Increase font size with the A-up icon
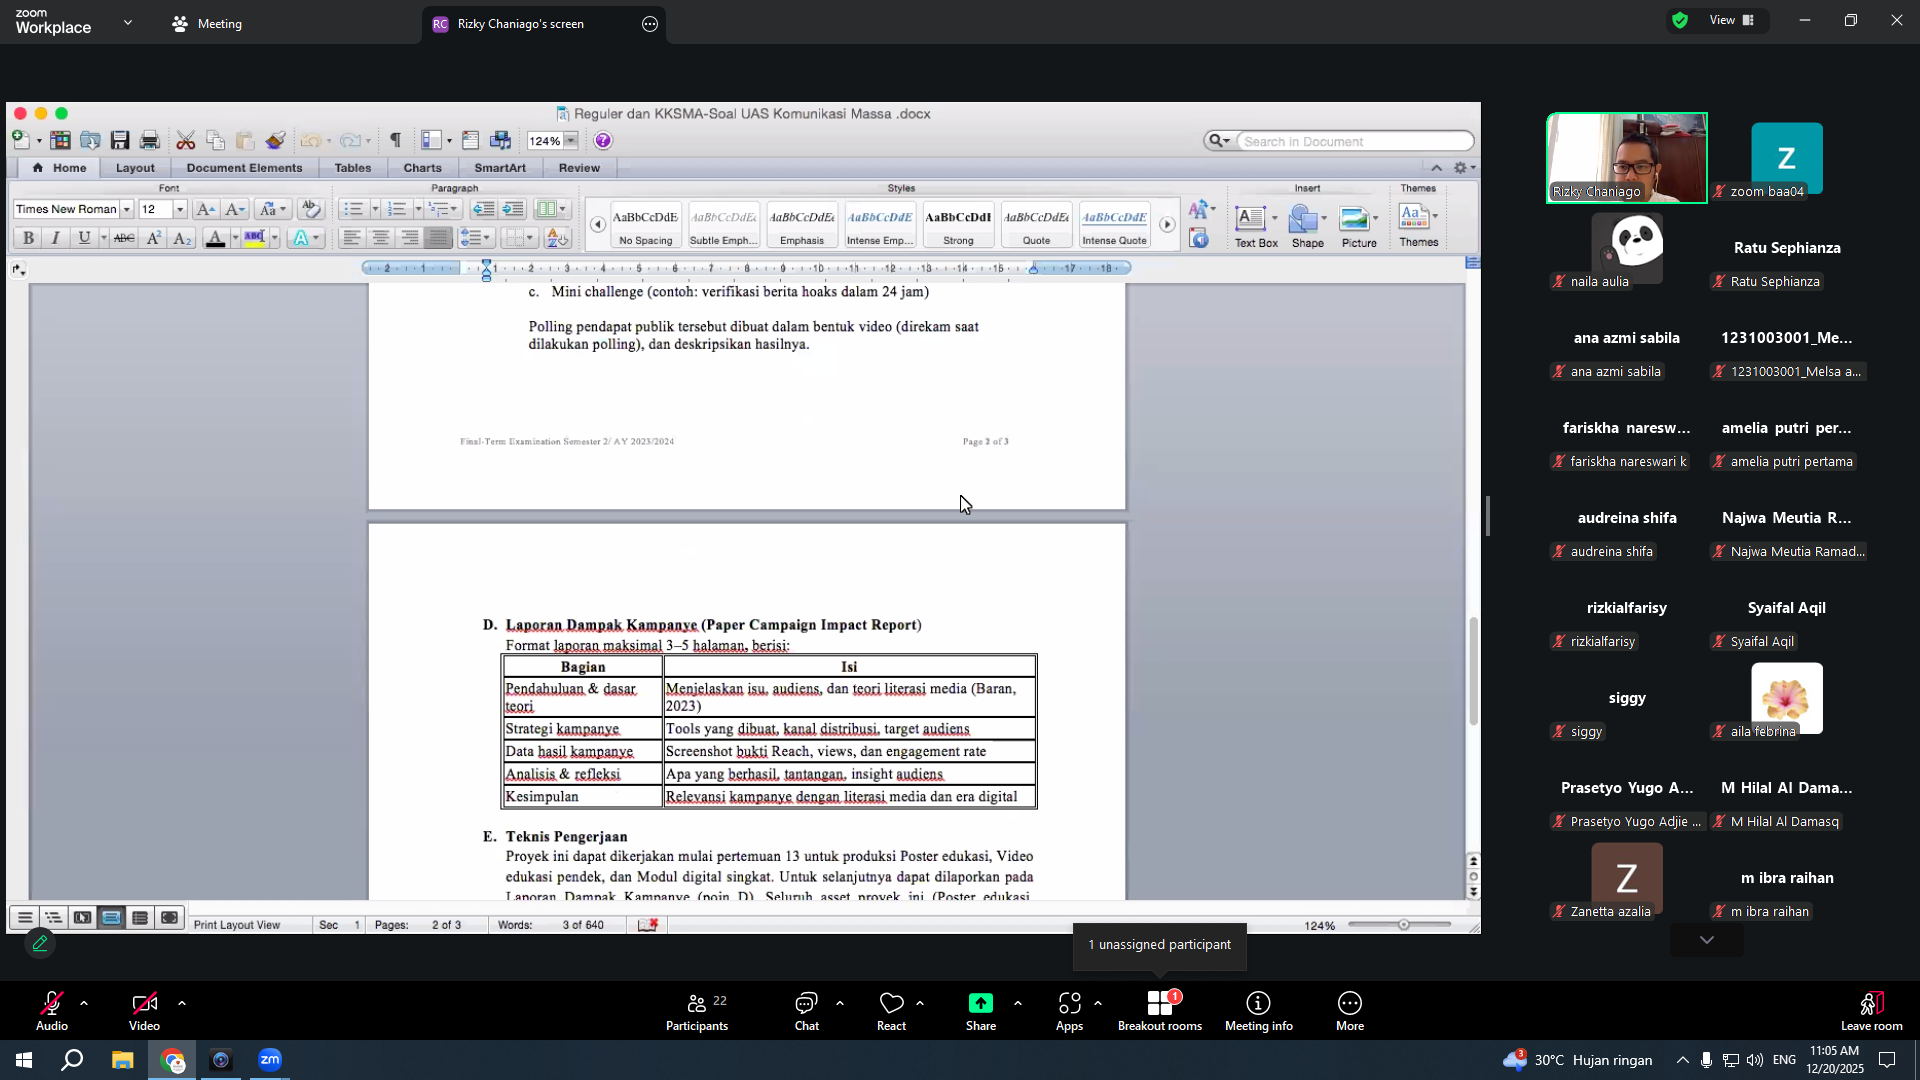Viewport: 1920px width, 1080px height. [205, 209]
